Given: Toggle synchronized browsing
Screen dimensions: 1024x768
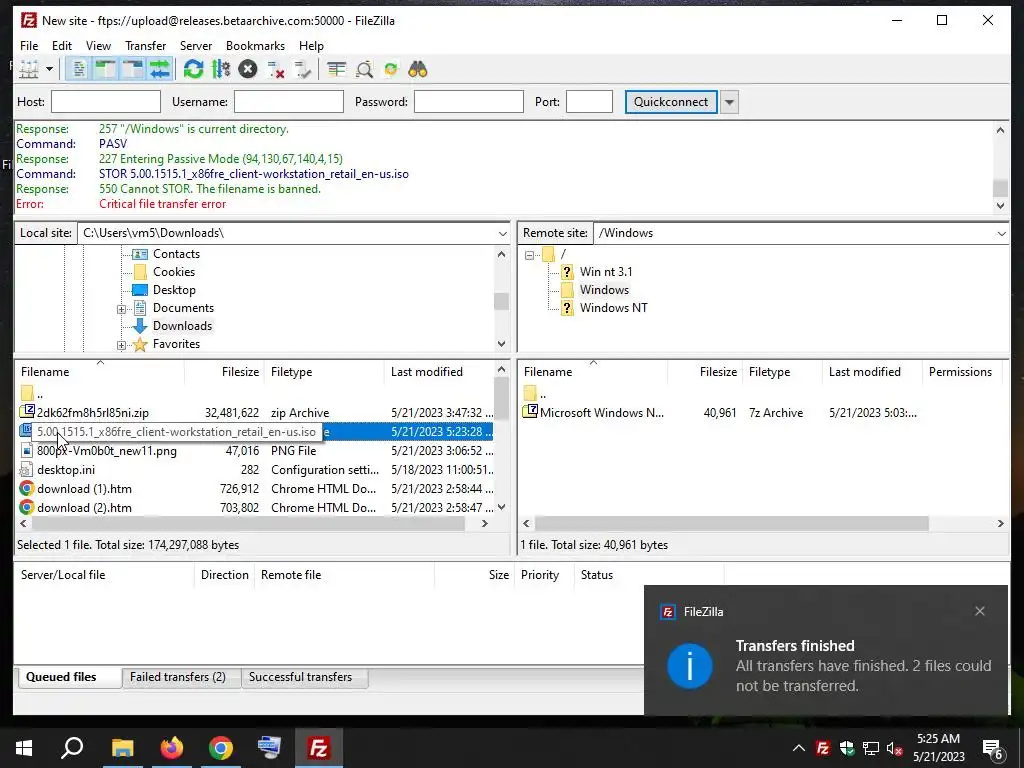Looking at the screenshot, I should tap(391, 69).
